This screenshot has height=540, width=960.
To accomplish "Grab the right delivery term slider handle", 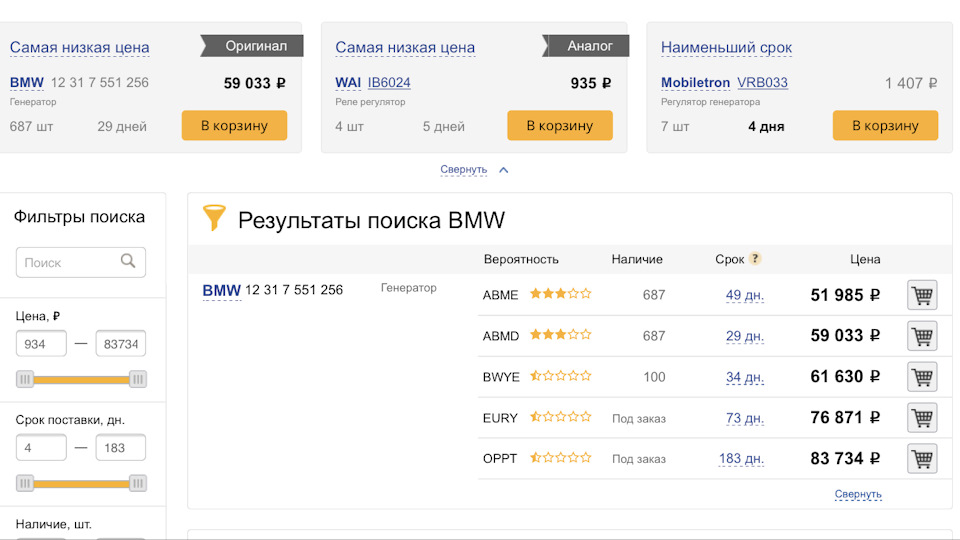I will pyautogui.click(x=138, y=484).
